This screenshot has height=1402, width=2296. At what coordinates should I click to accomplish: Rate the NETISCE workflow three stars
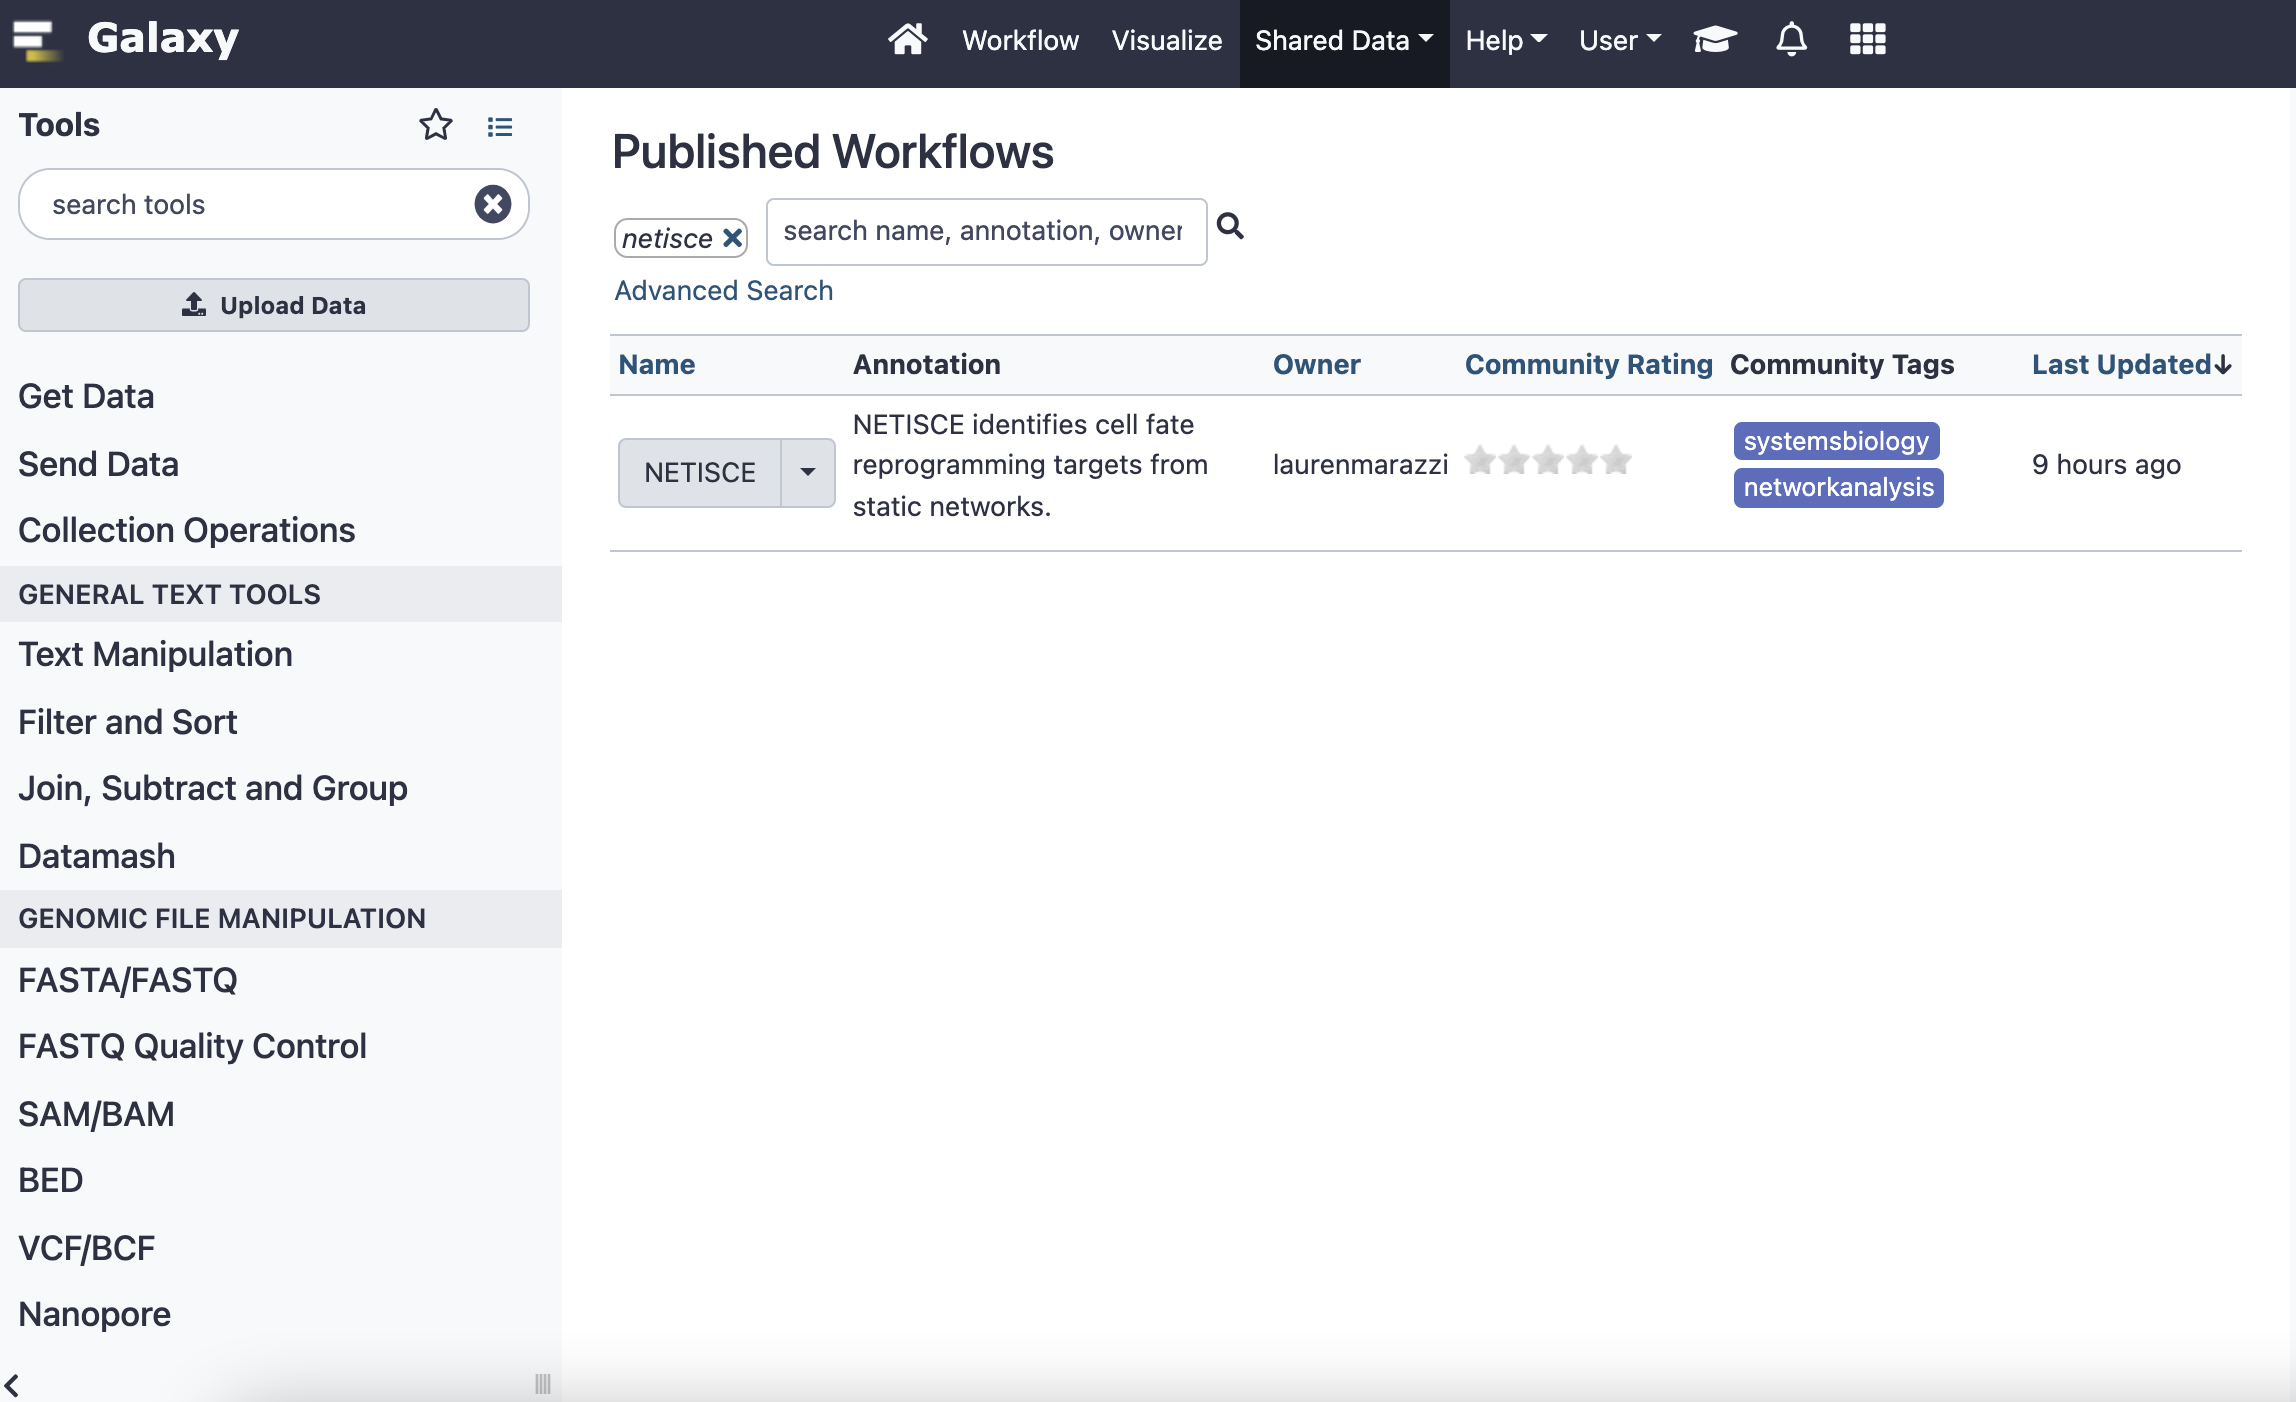1548,461
